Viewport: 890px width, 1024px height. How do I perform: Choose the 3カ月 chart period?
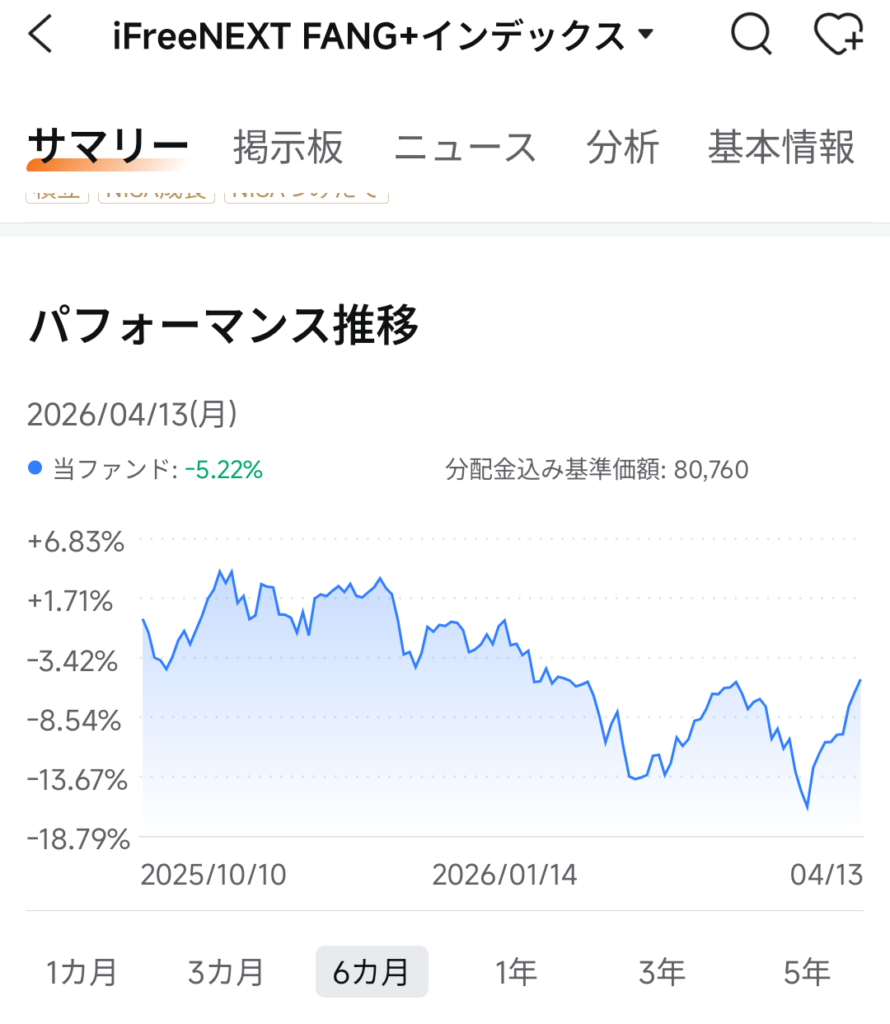[x=226, y=971]
